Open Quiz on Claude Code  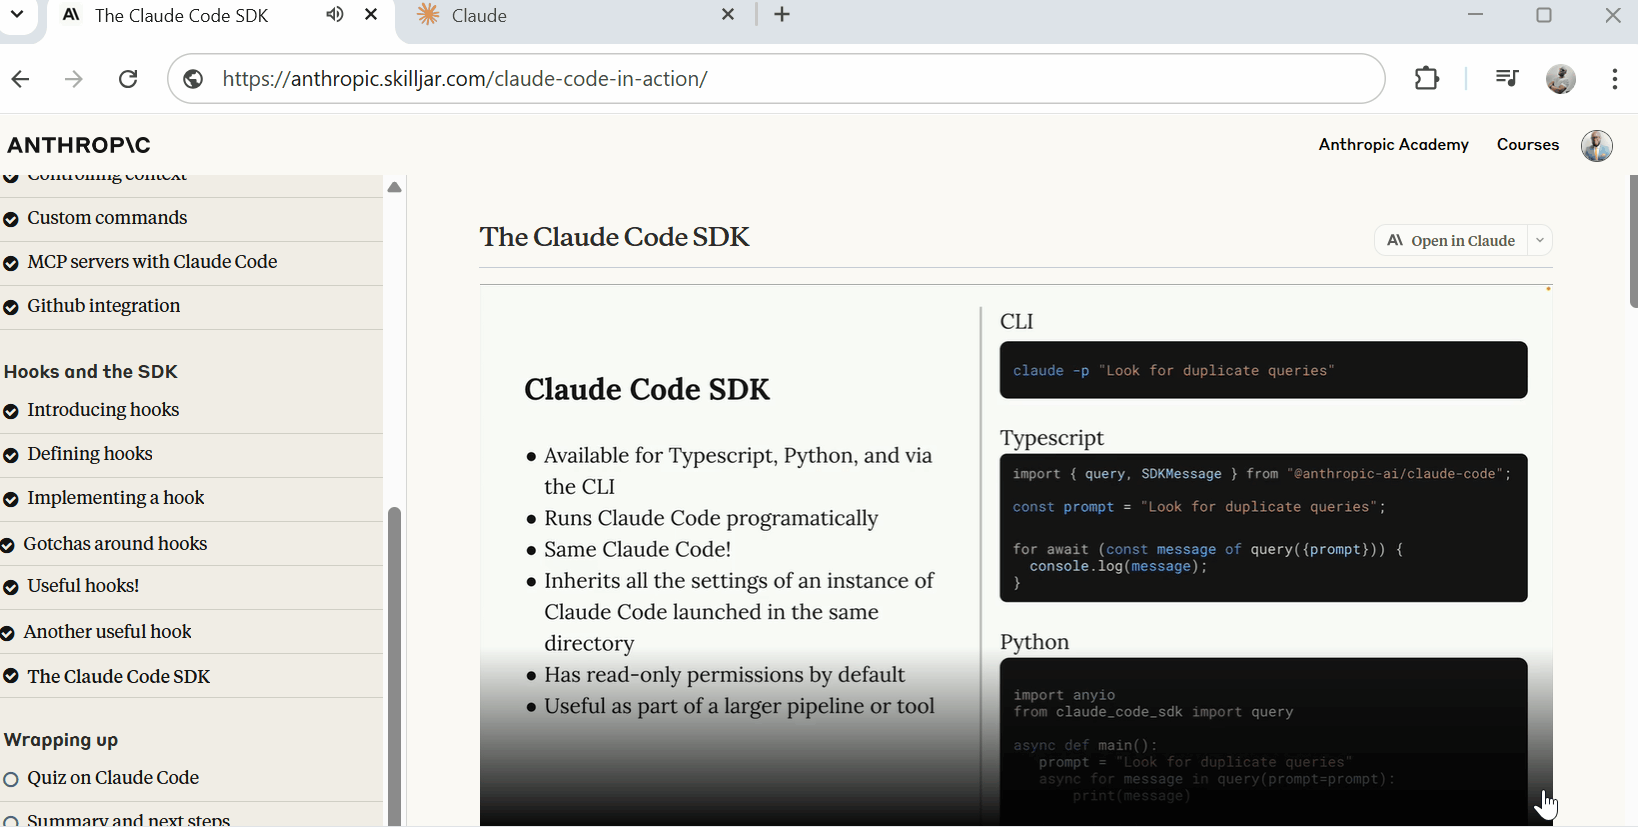pos(113,778)
